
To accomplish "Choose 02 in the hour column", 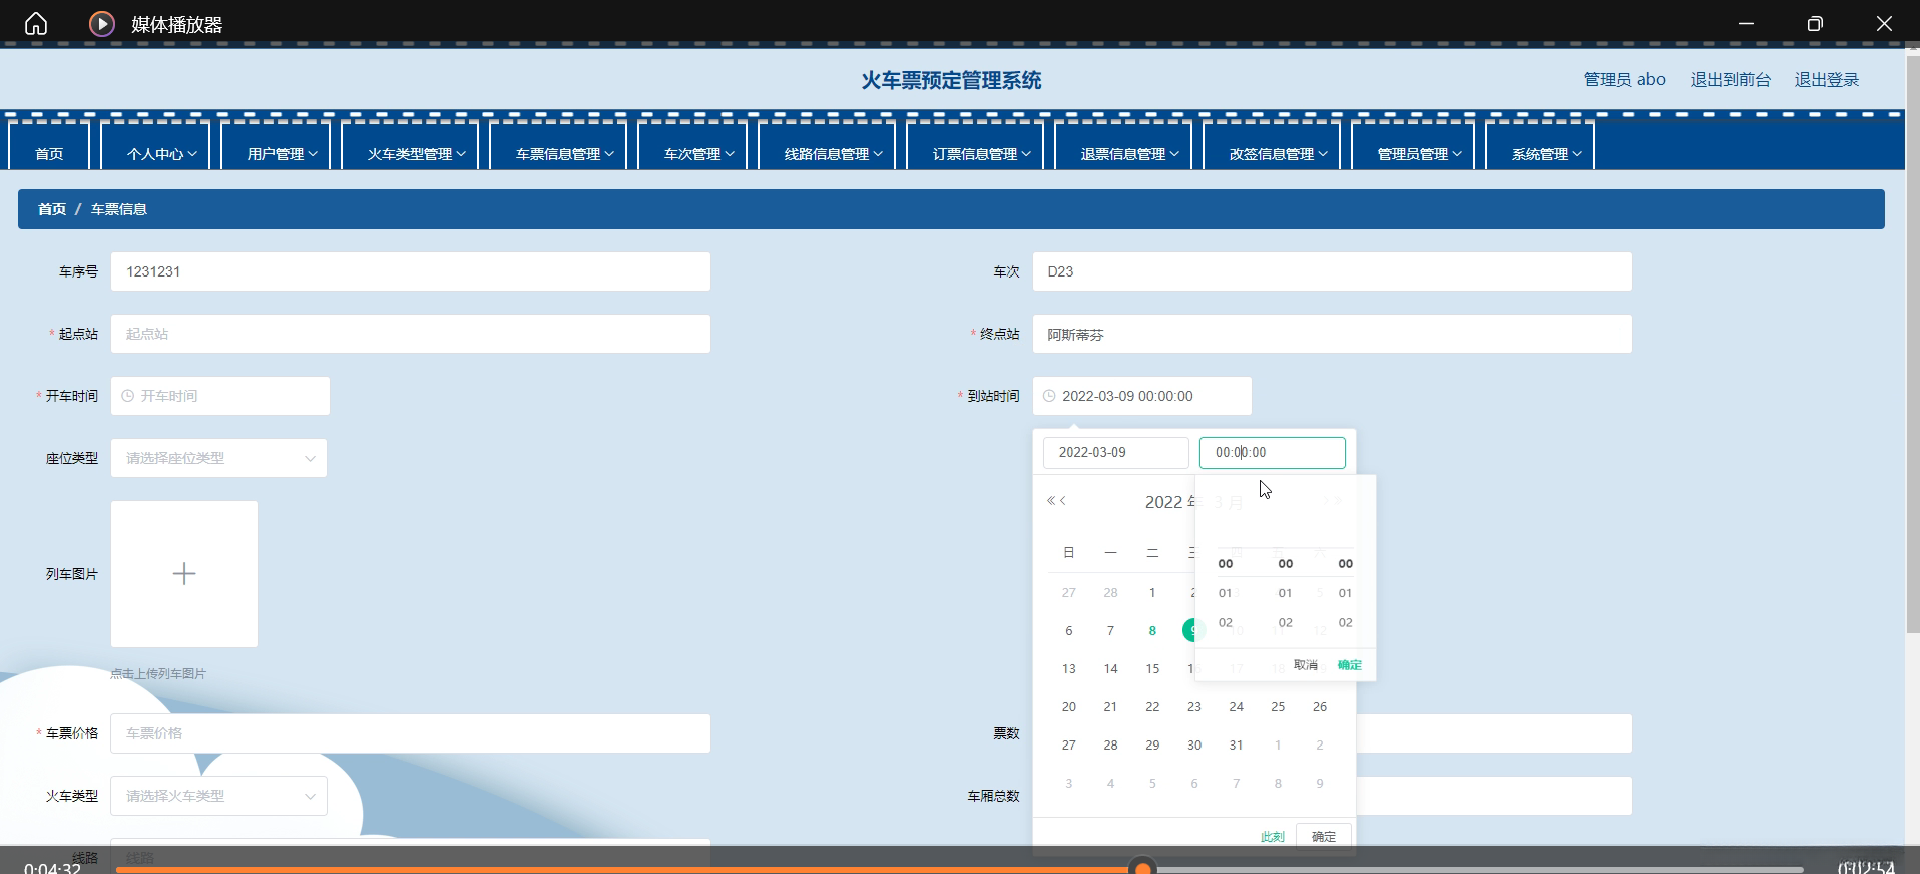I will (1226, 622).
